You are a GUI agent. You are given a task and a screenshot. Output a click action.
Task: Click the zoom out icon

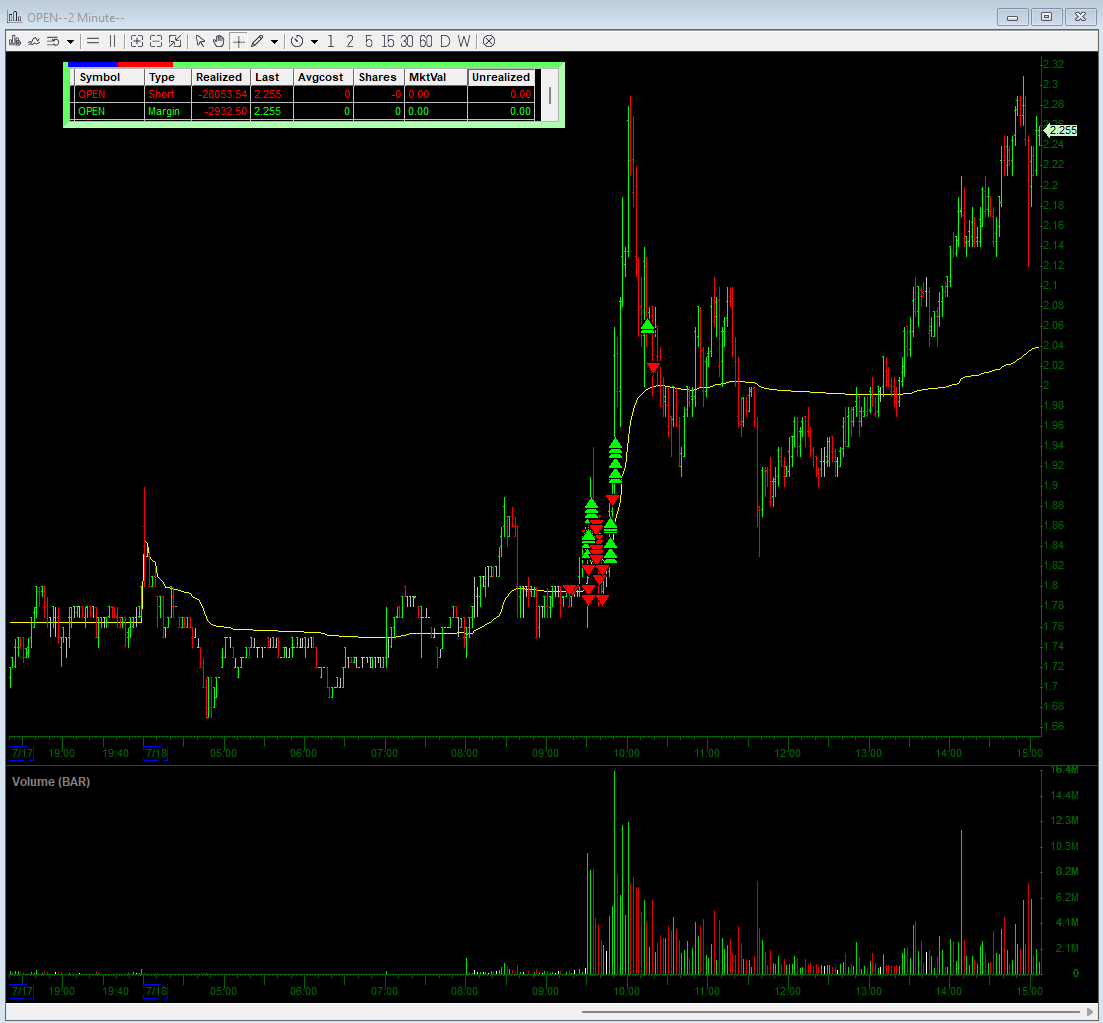pos(156,42)
